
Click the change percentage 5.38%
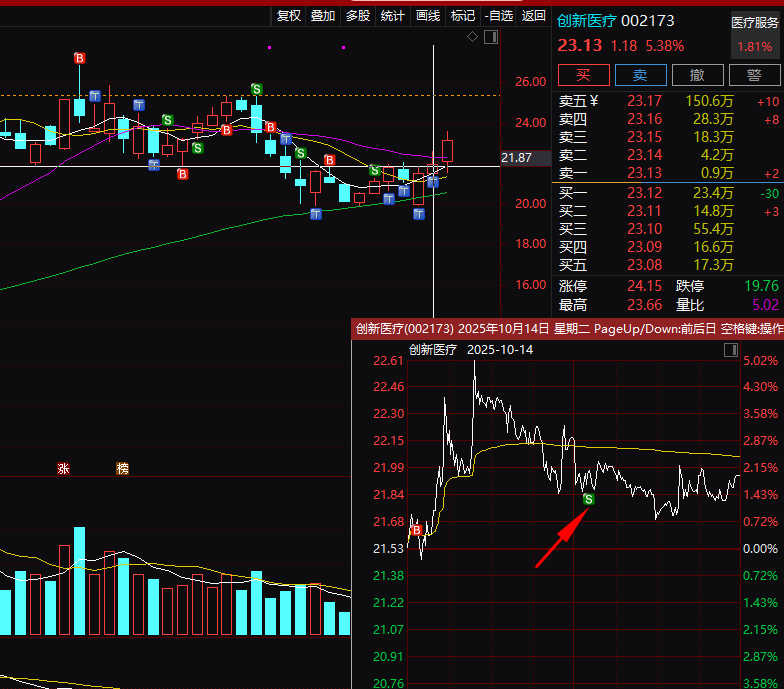click(x=664, y=46)
